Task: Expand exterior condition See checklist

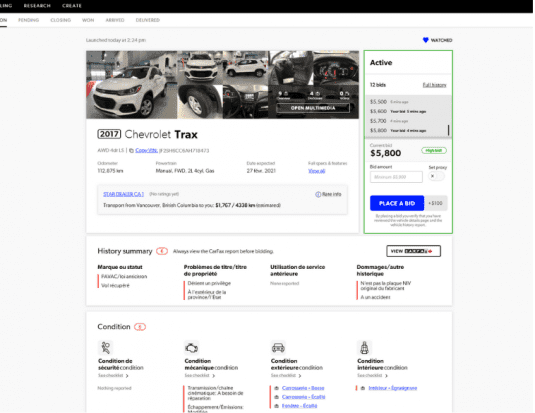Action: [286, 375]
